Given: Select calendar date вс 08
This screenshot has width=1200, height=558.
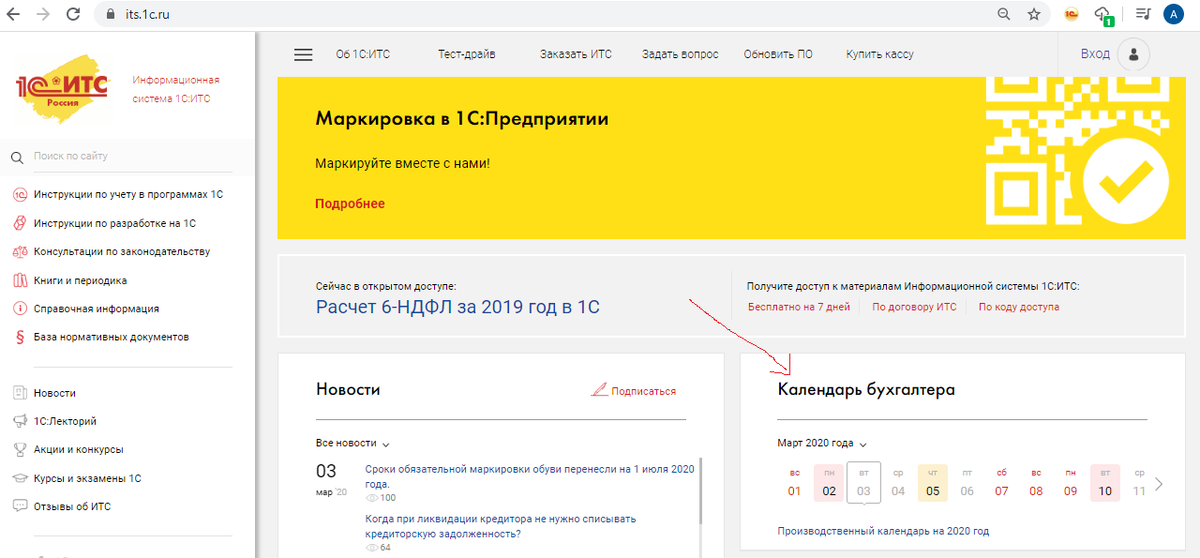Looking at the screenshot, I should pos(1036,482).
